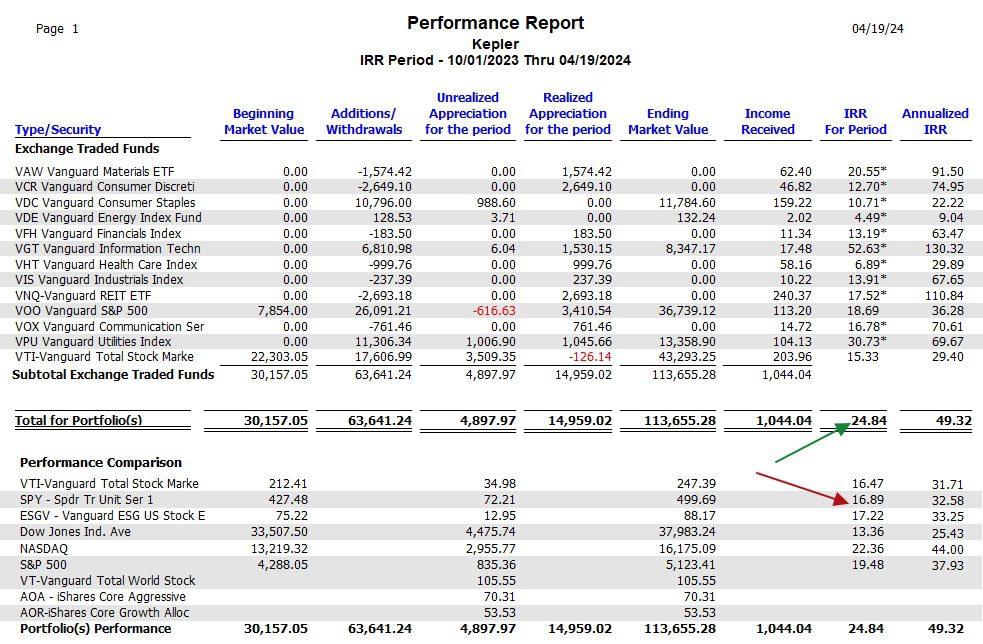Select ESGV - Vanguard ESG US Stock row

pos(492,515)
